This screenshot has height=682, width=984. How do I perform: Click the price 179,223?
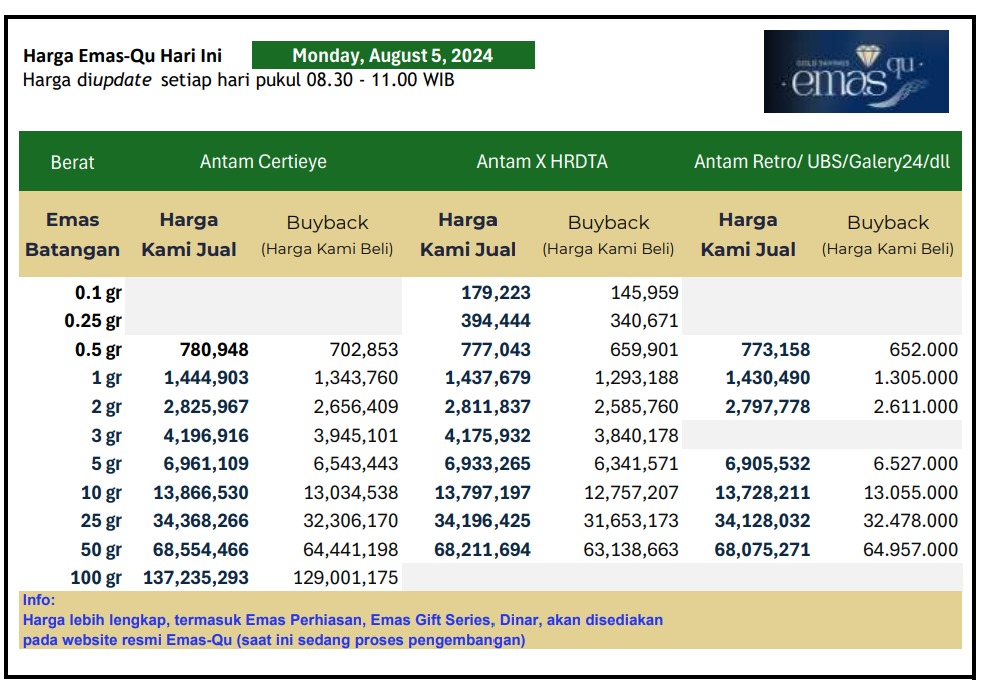click(496, 293)
